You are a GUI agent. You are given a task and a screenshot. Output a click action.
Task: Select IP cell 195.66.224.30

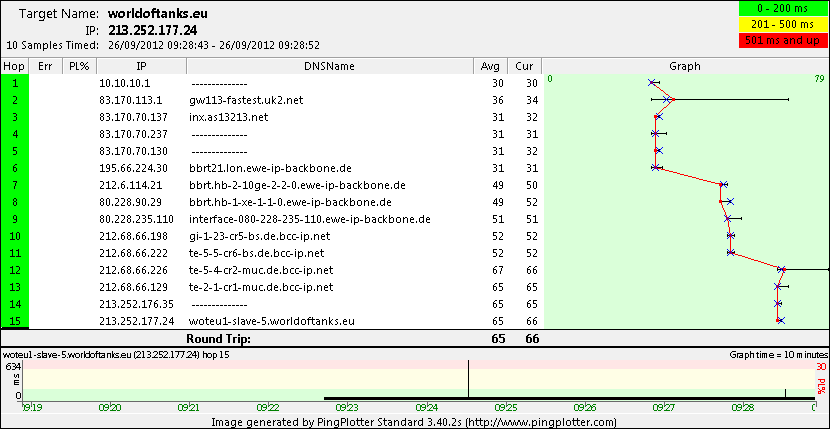coord(133,168)
